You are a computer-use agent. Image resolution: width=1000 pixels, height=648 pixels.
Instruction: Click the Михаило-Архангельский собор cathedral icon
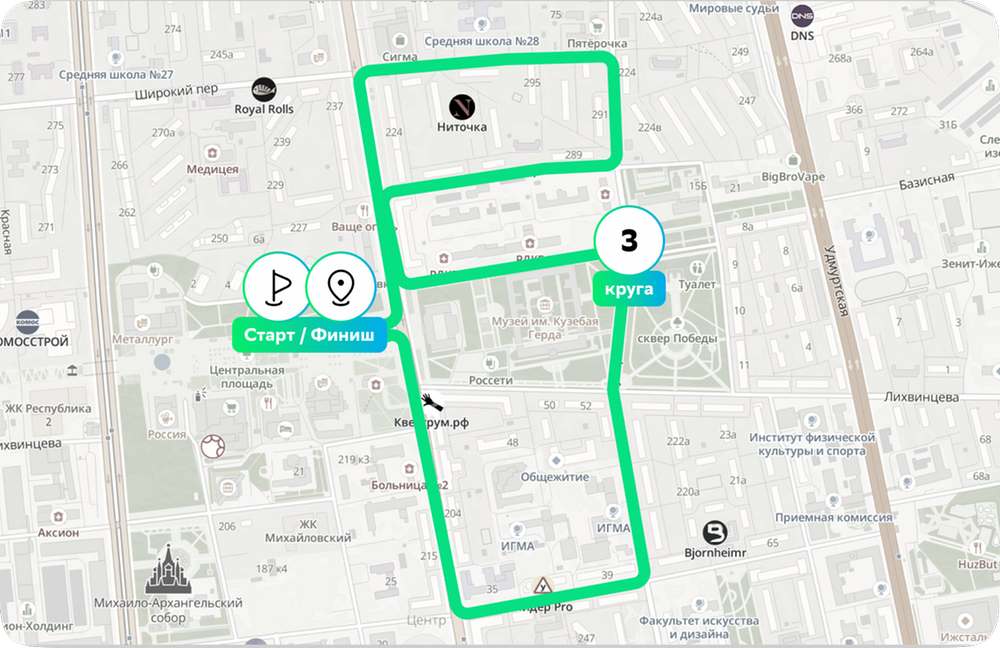click(x=168, y=568)
